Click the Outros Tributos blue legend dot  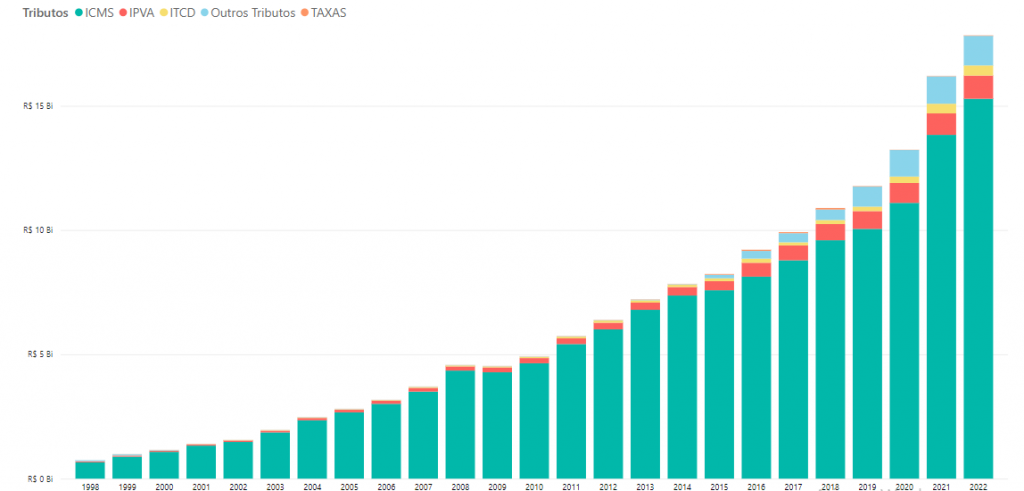pyautogui.click(x=206, y=13)
